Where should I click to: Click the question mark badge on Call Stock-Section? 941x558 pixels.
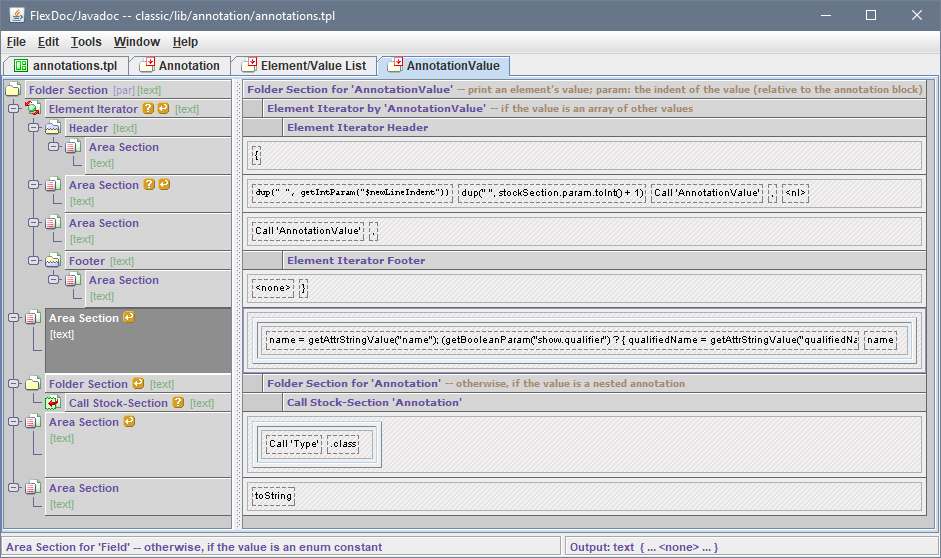pos(178,403)
